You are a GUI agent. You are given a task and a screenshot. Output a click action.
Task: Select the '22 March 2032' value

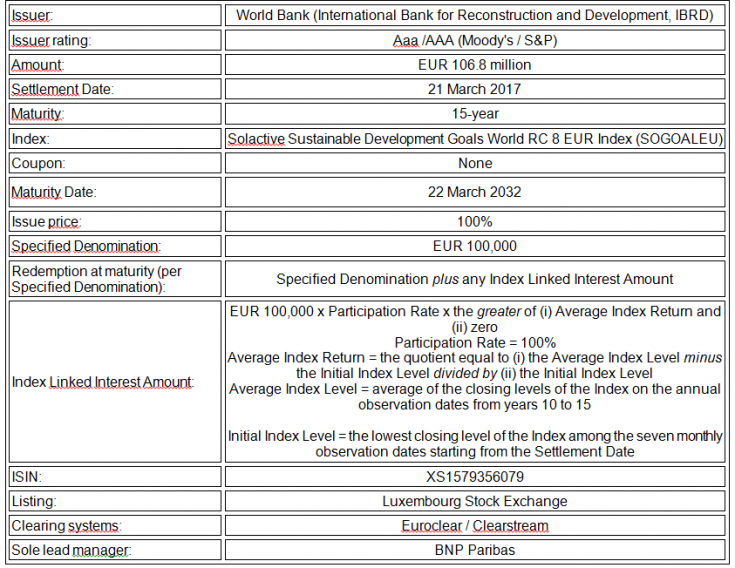(474, 192)
